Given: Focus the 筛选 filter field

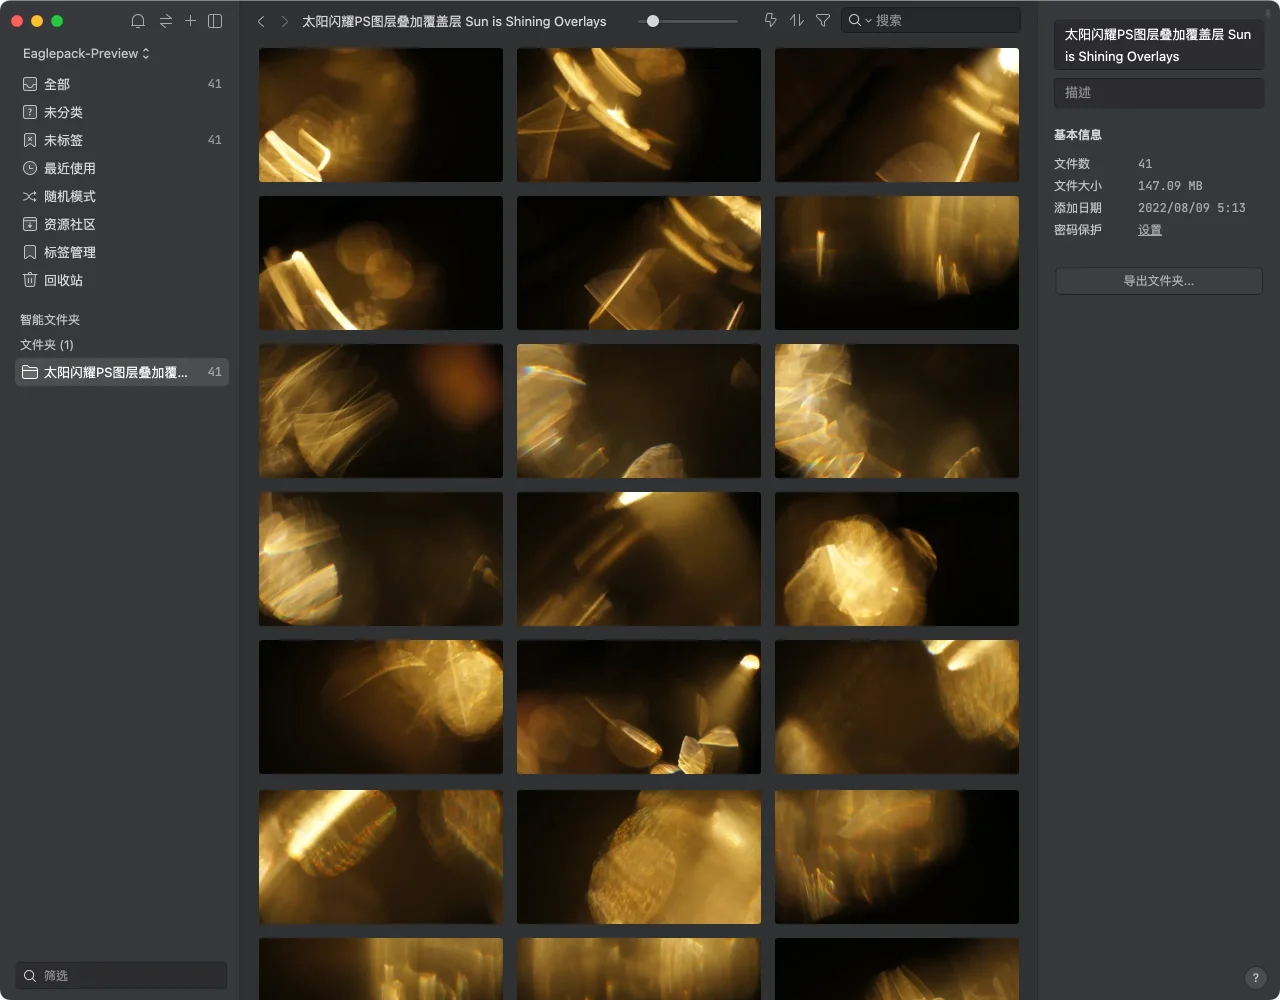Looking at the screenshot, I should (122, 975).
